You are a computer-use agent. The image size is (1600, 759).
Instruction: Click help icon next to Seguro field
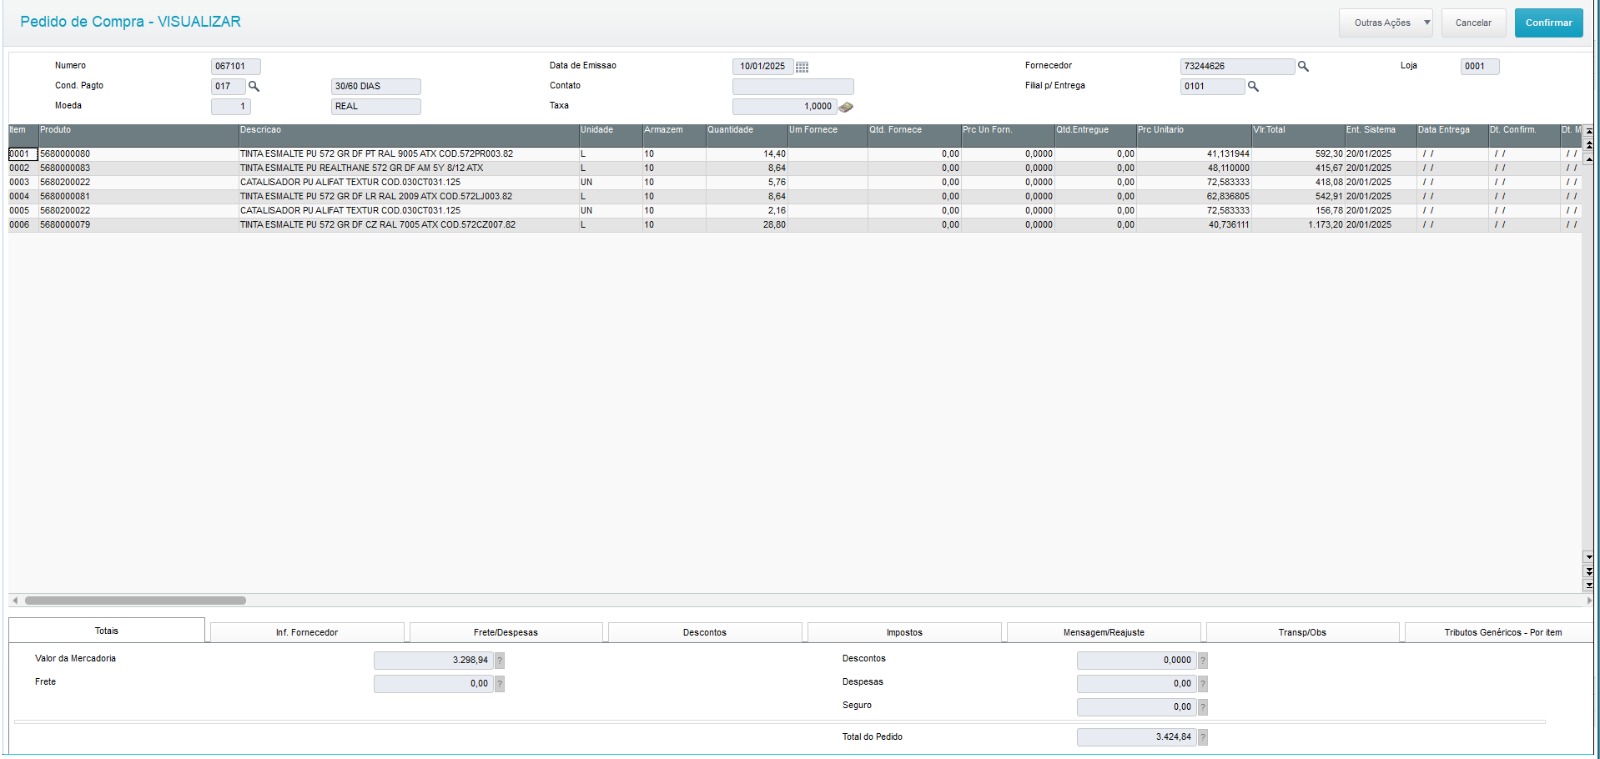pos(1203,708)
